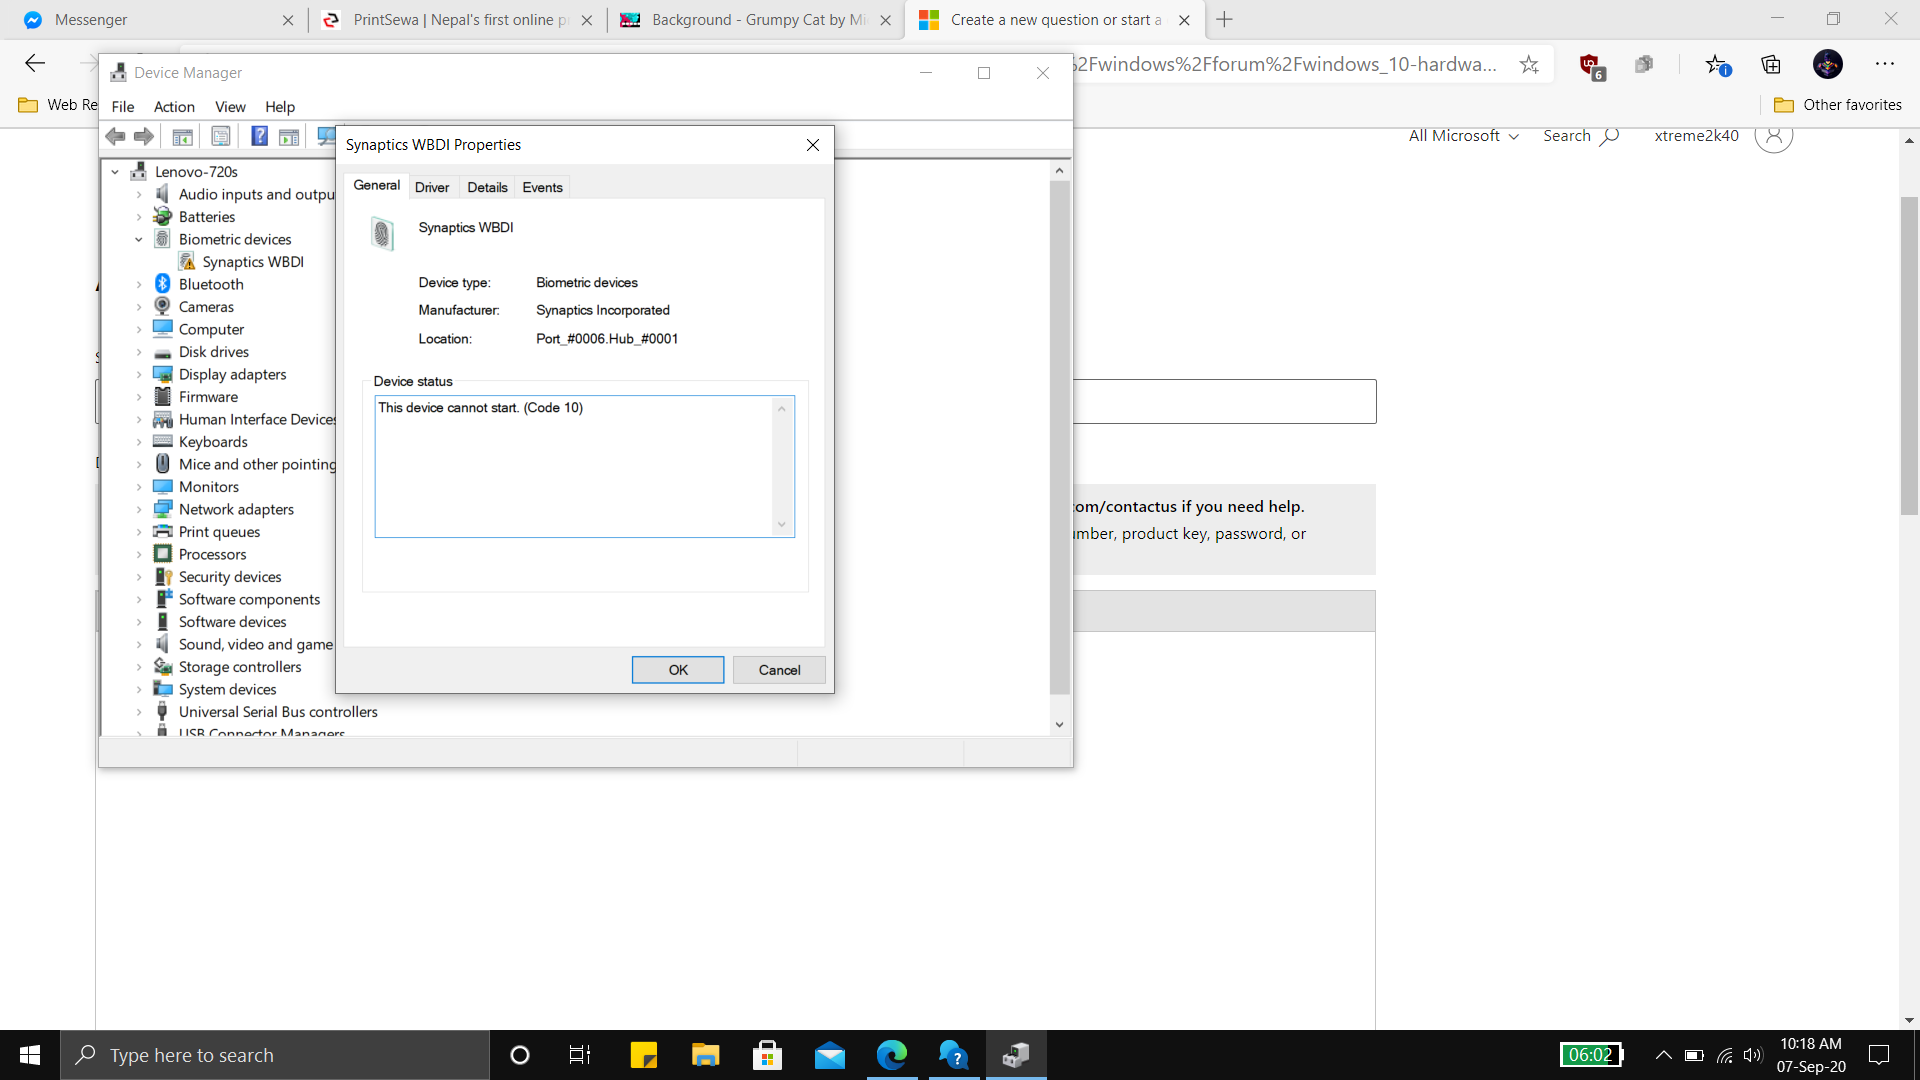
Task: Expand the Biometric devices tree node
Action: click(x=137, y=239)
